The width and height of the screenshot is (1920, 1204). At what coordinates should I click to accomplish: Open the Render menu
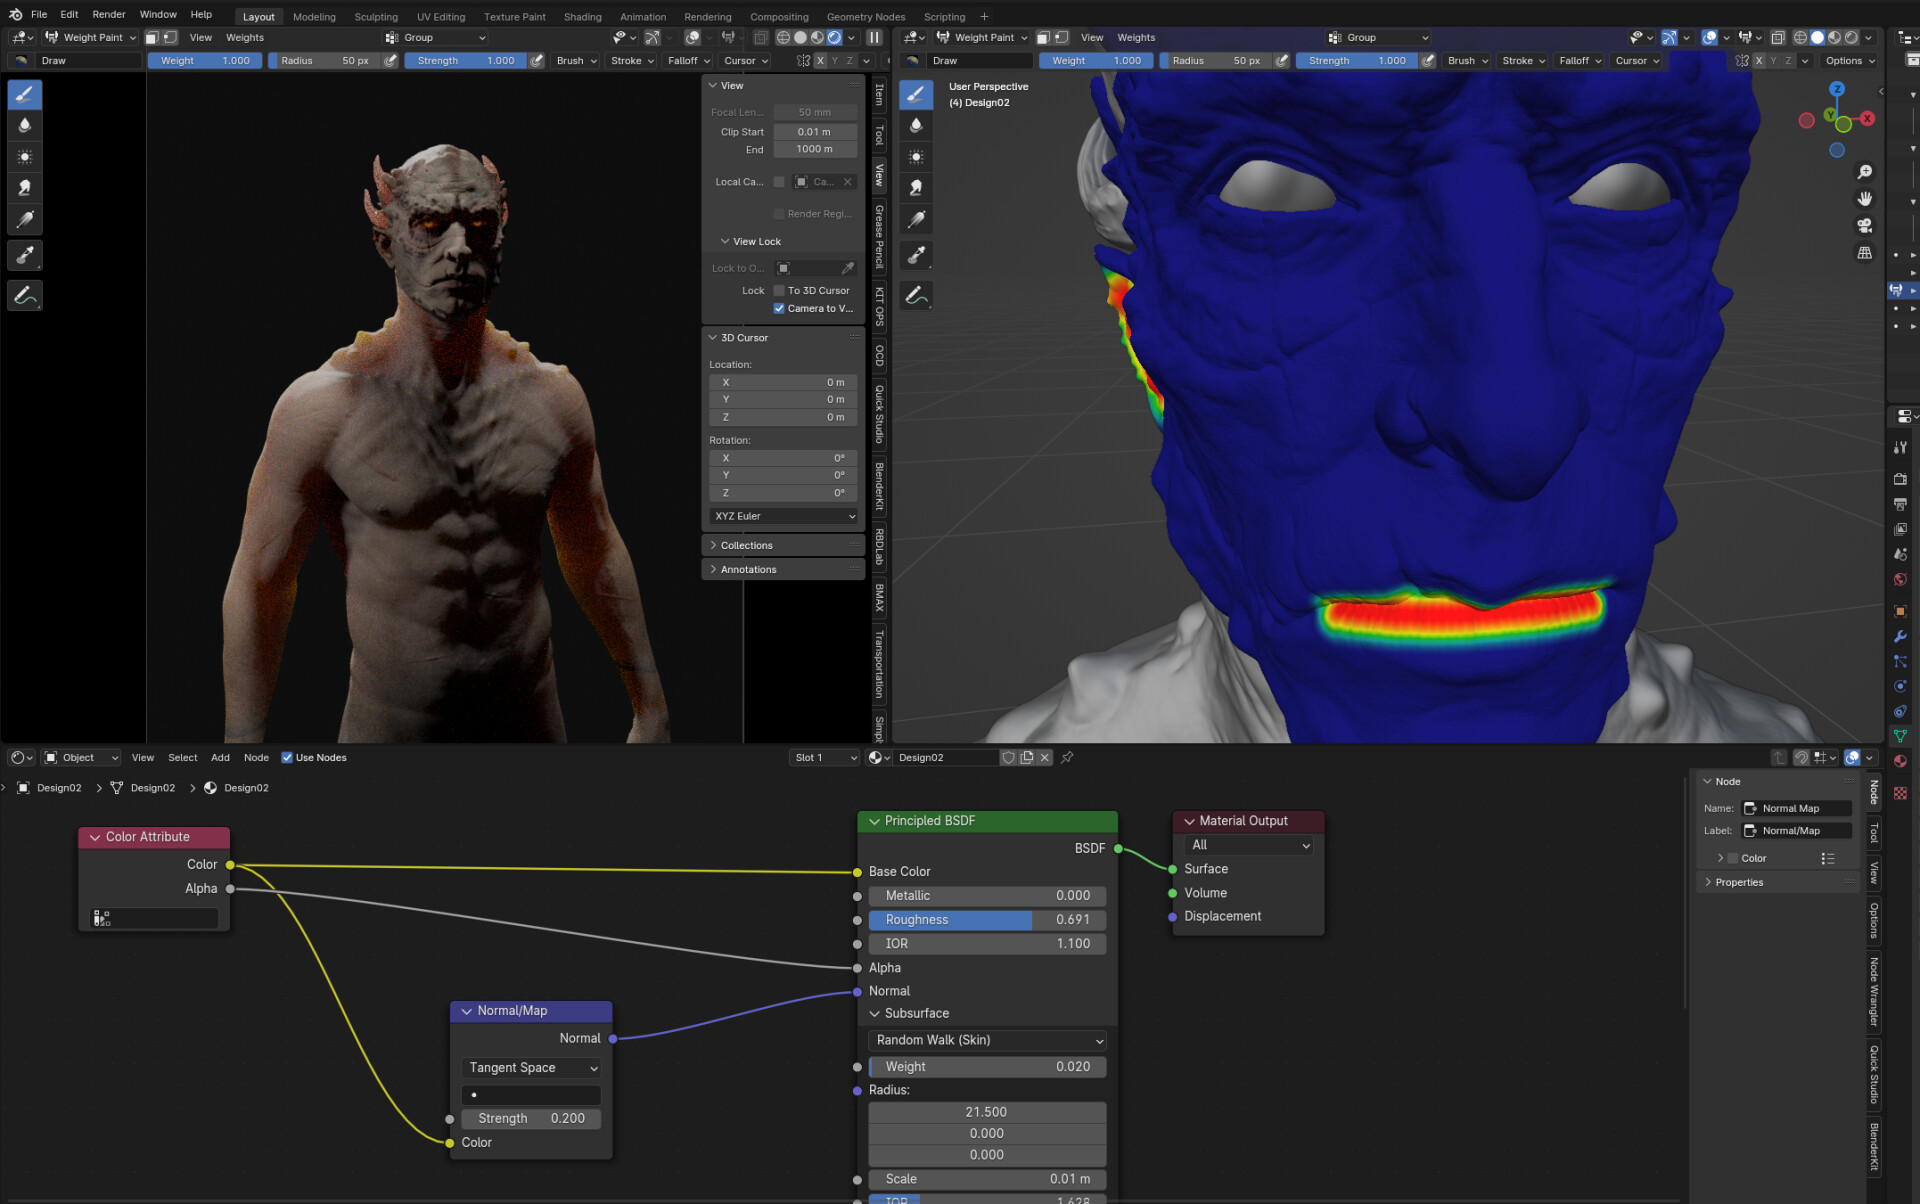pos(109,14)
